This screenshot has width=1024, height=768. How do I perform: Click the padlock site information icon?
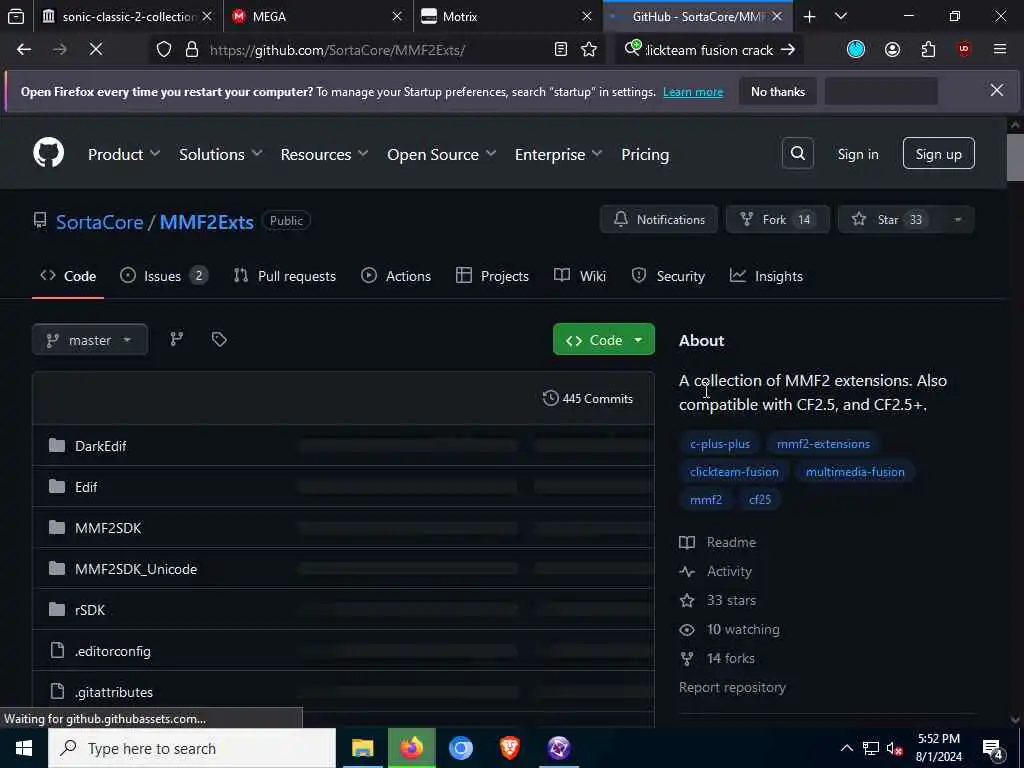[x=191, y=50]
